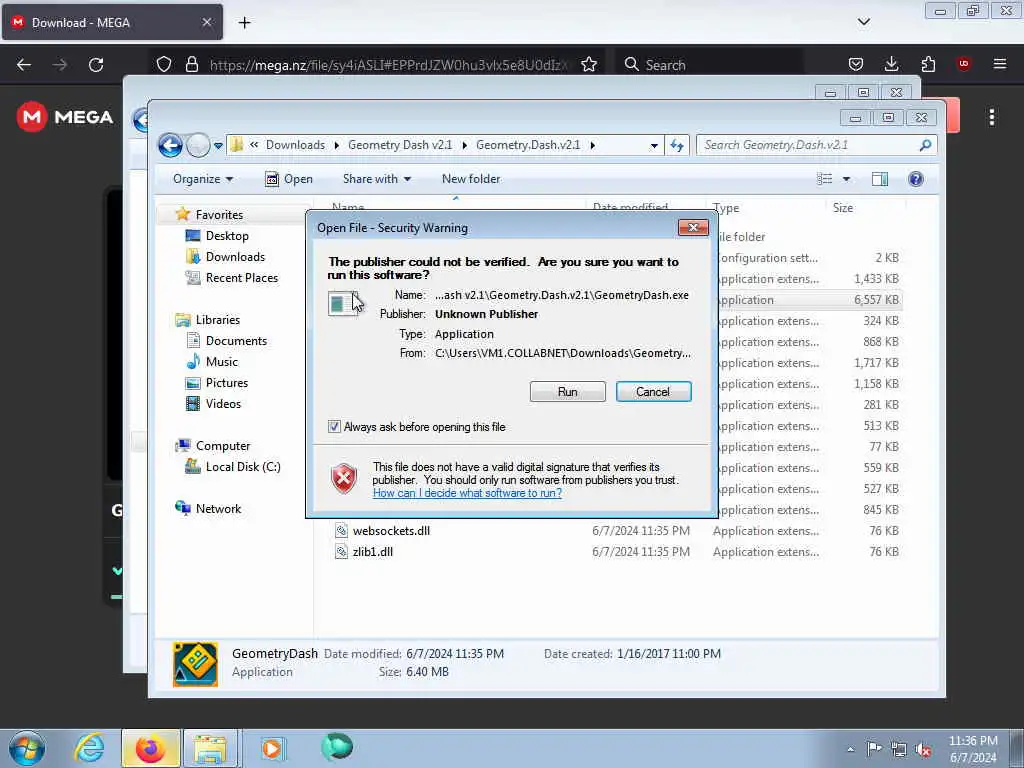
Task: Open recent locations dropdown near nav arrows
Action: [x=218, y=146]
